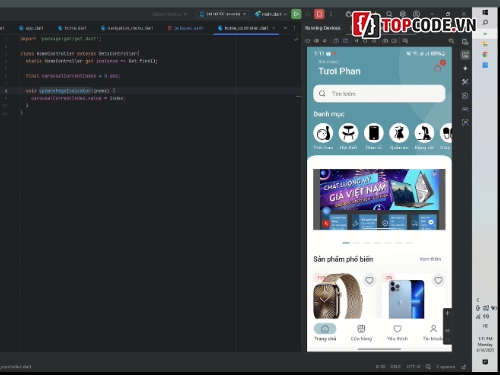
Task: Open the shopping cart icon in the app
Action: (x=438, y=67)
